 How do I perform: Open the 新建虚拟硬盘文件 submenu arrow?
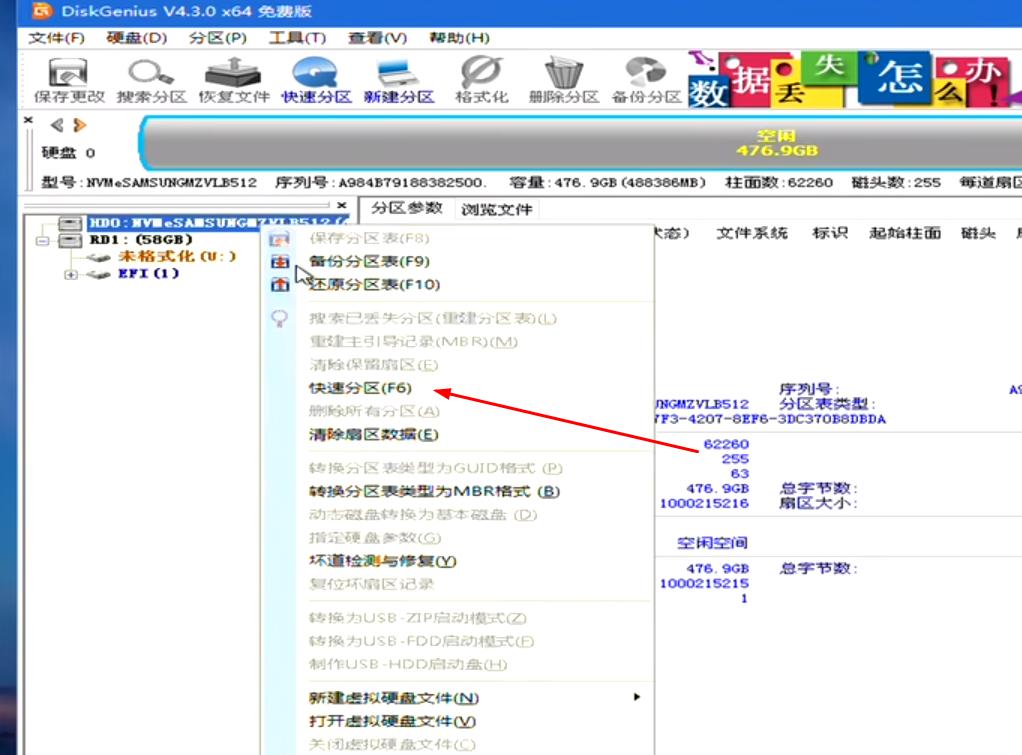pyautogui.click(x=637, y=697)
